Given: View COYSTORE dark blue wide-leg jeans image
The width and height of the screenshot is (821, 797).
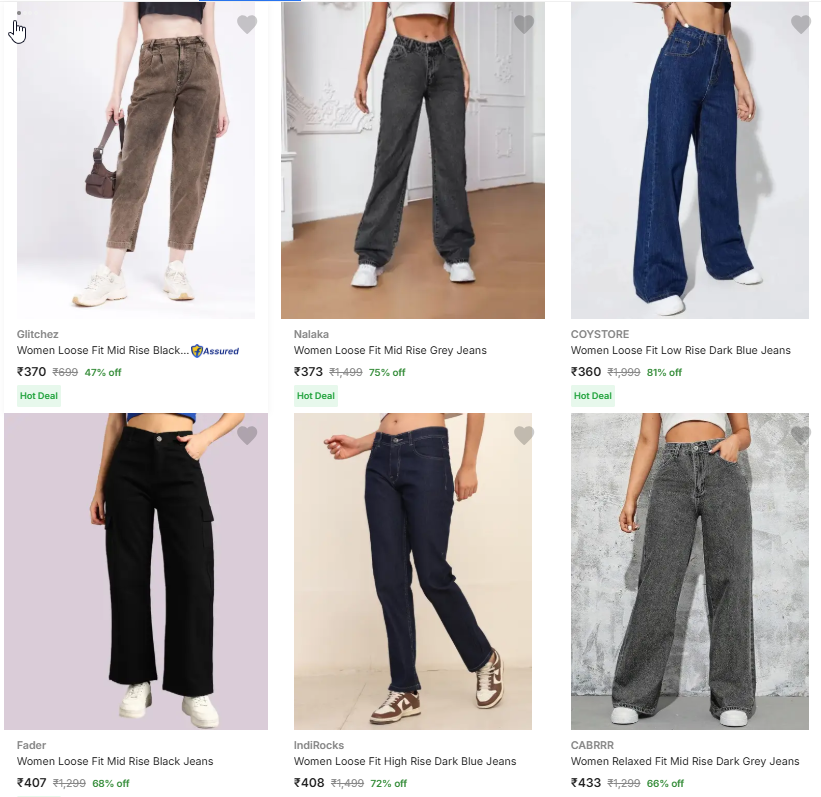Looking at the screenshot, I should coord(690,160).
